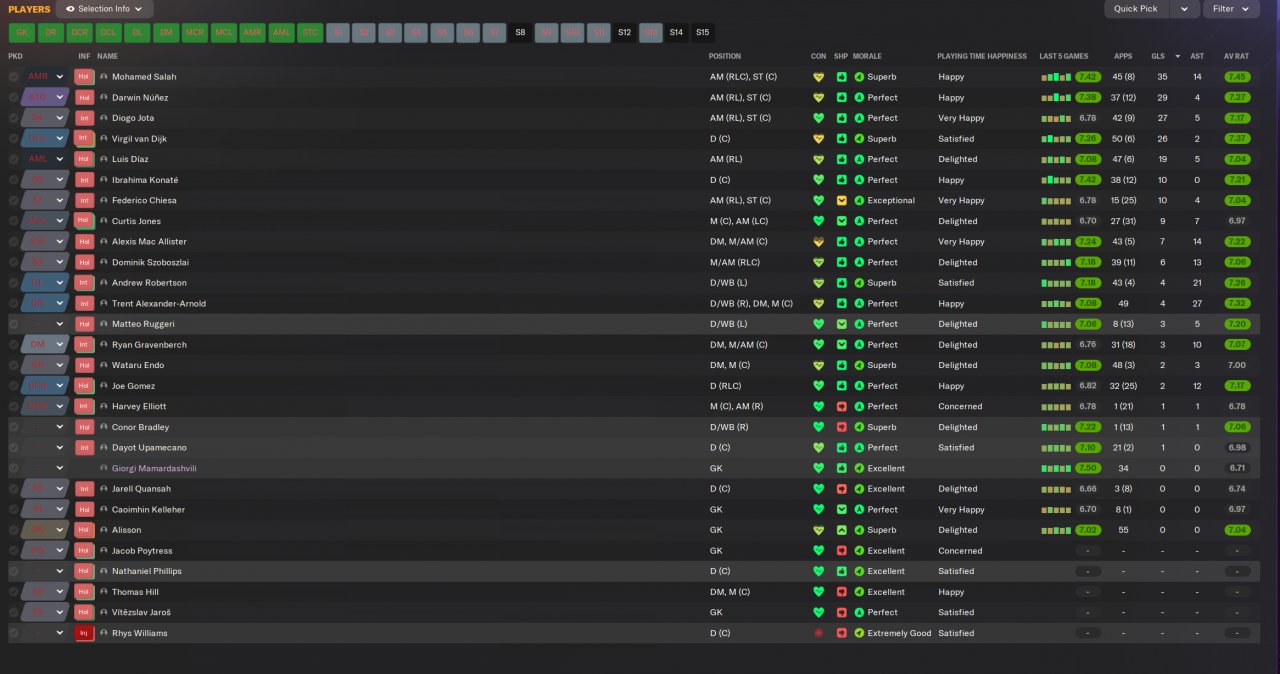Screen dimensions: 1280x674
Task: Click the Hol info badge for Luis Díaz
Action: (84, 159)
